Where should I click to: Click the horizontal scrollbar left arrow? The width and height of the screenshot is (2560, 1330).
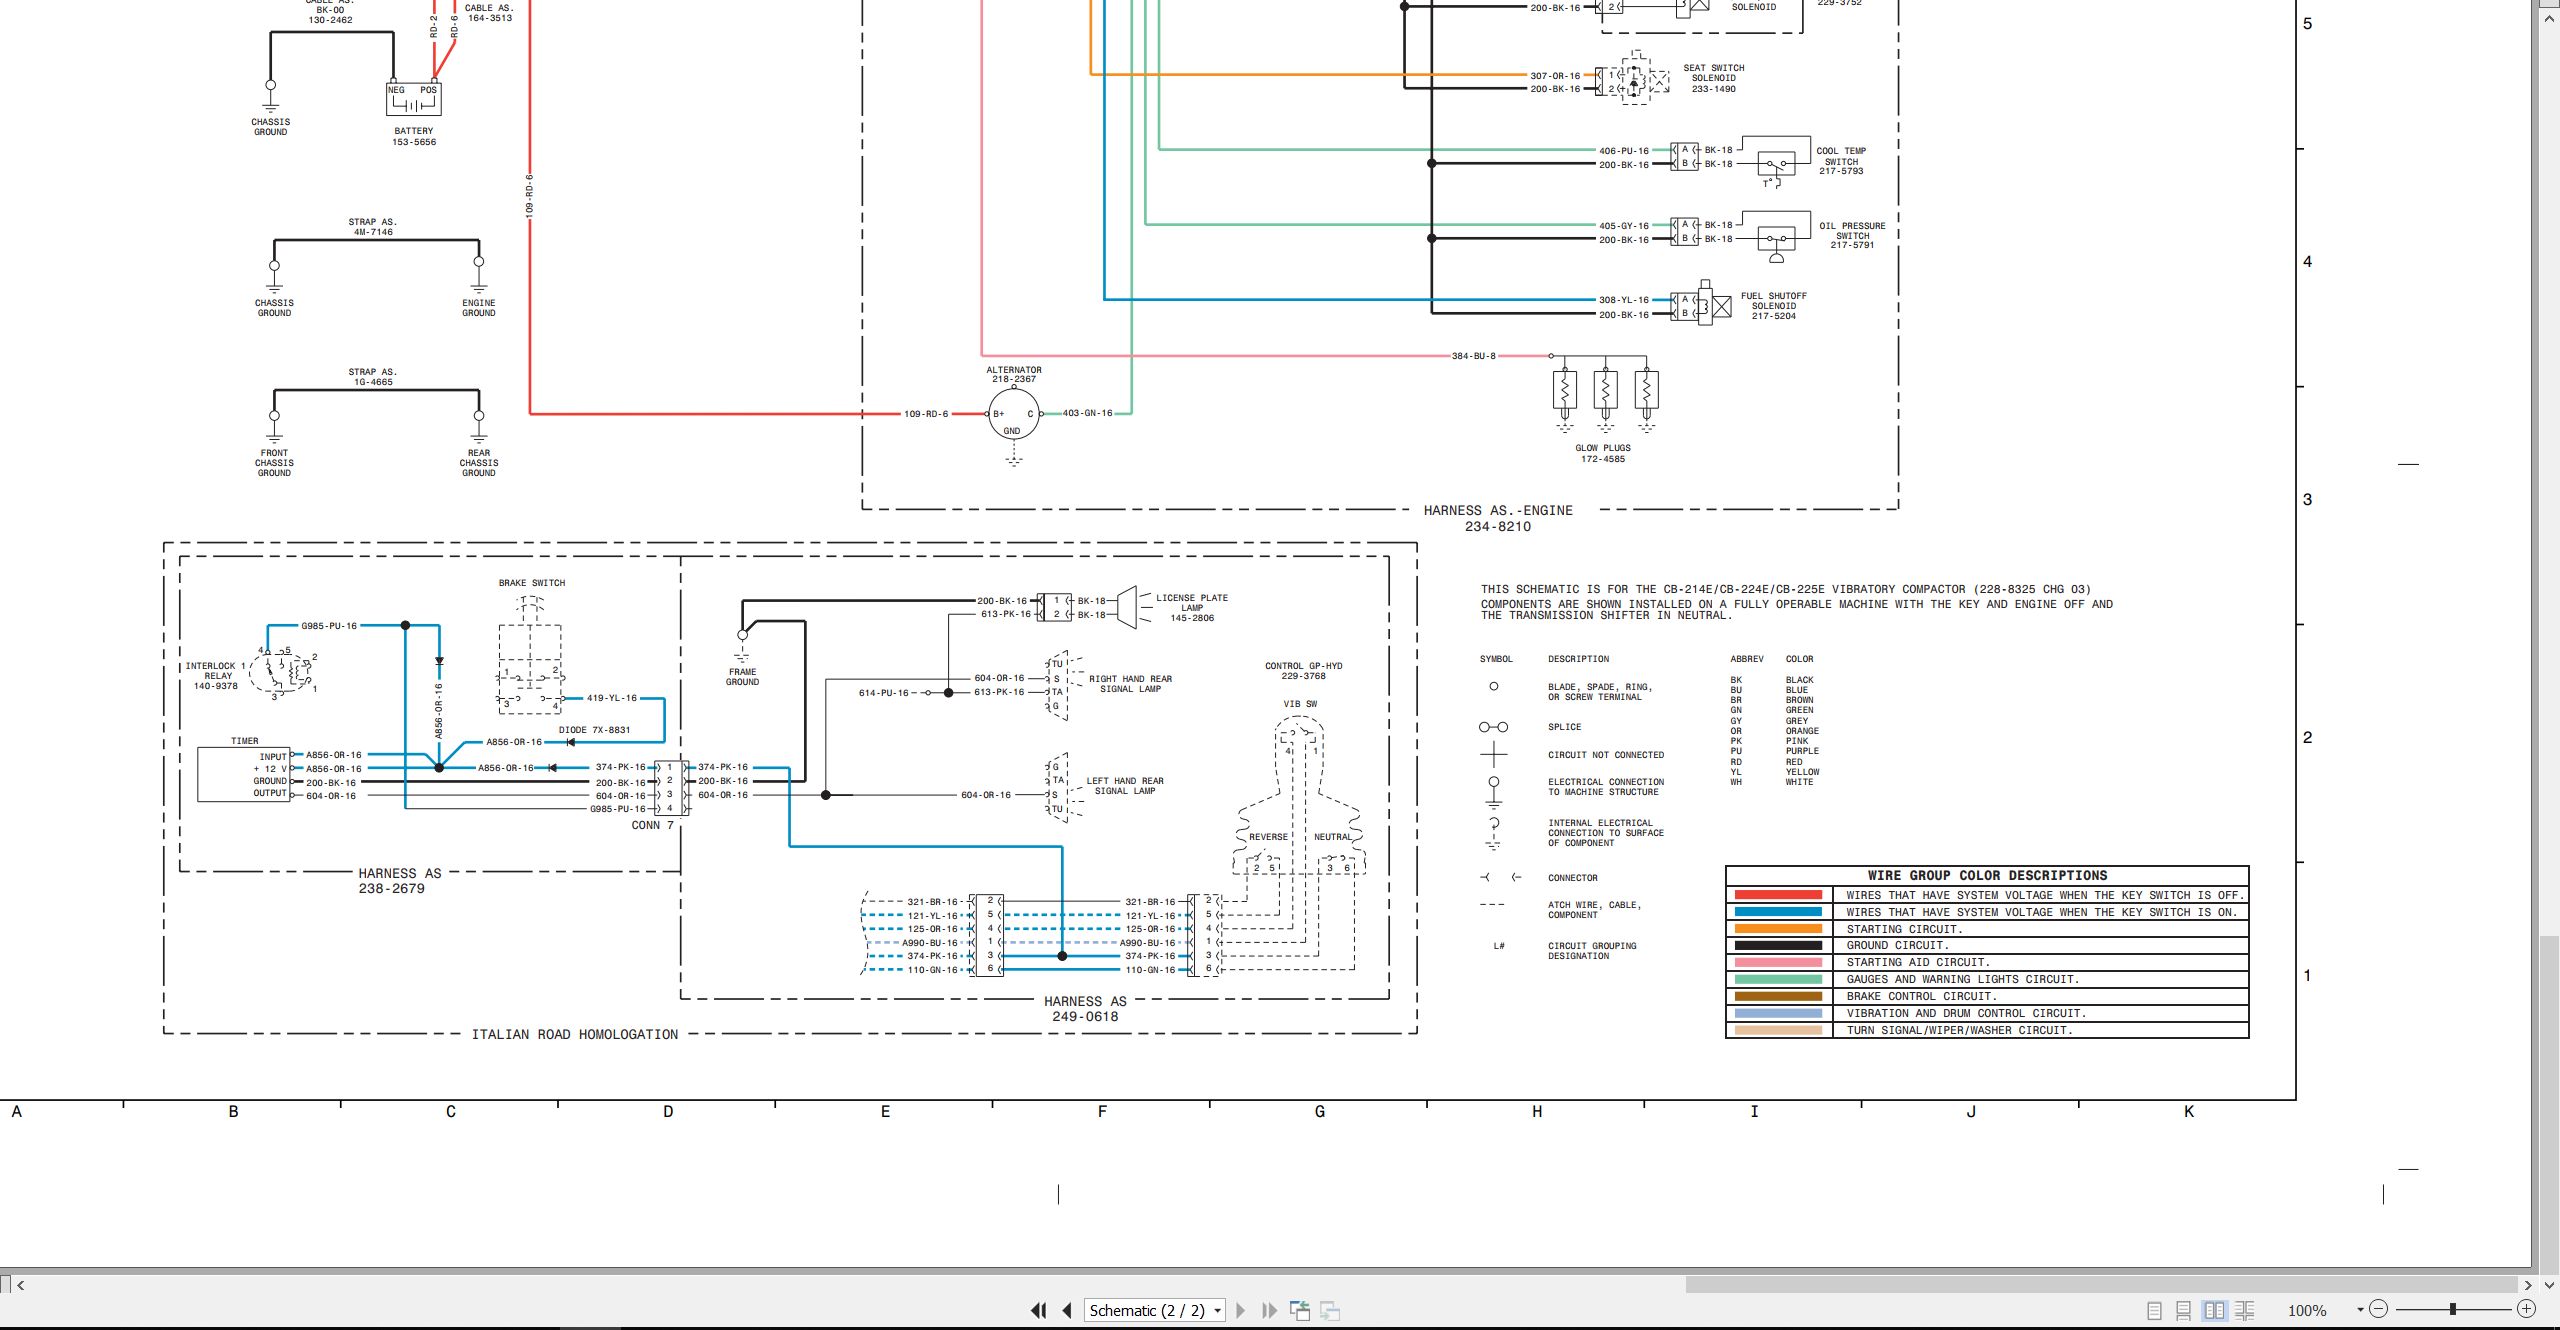(x=21, y=1285)
